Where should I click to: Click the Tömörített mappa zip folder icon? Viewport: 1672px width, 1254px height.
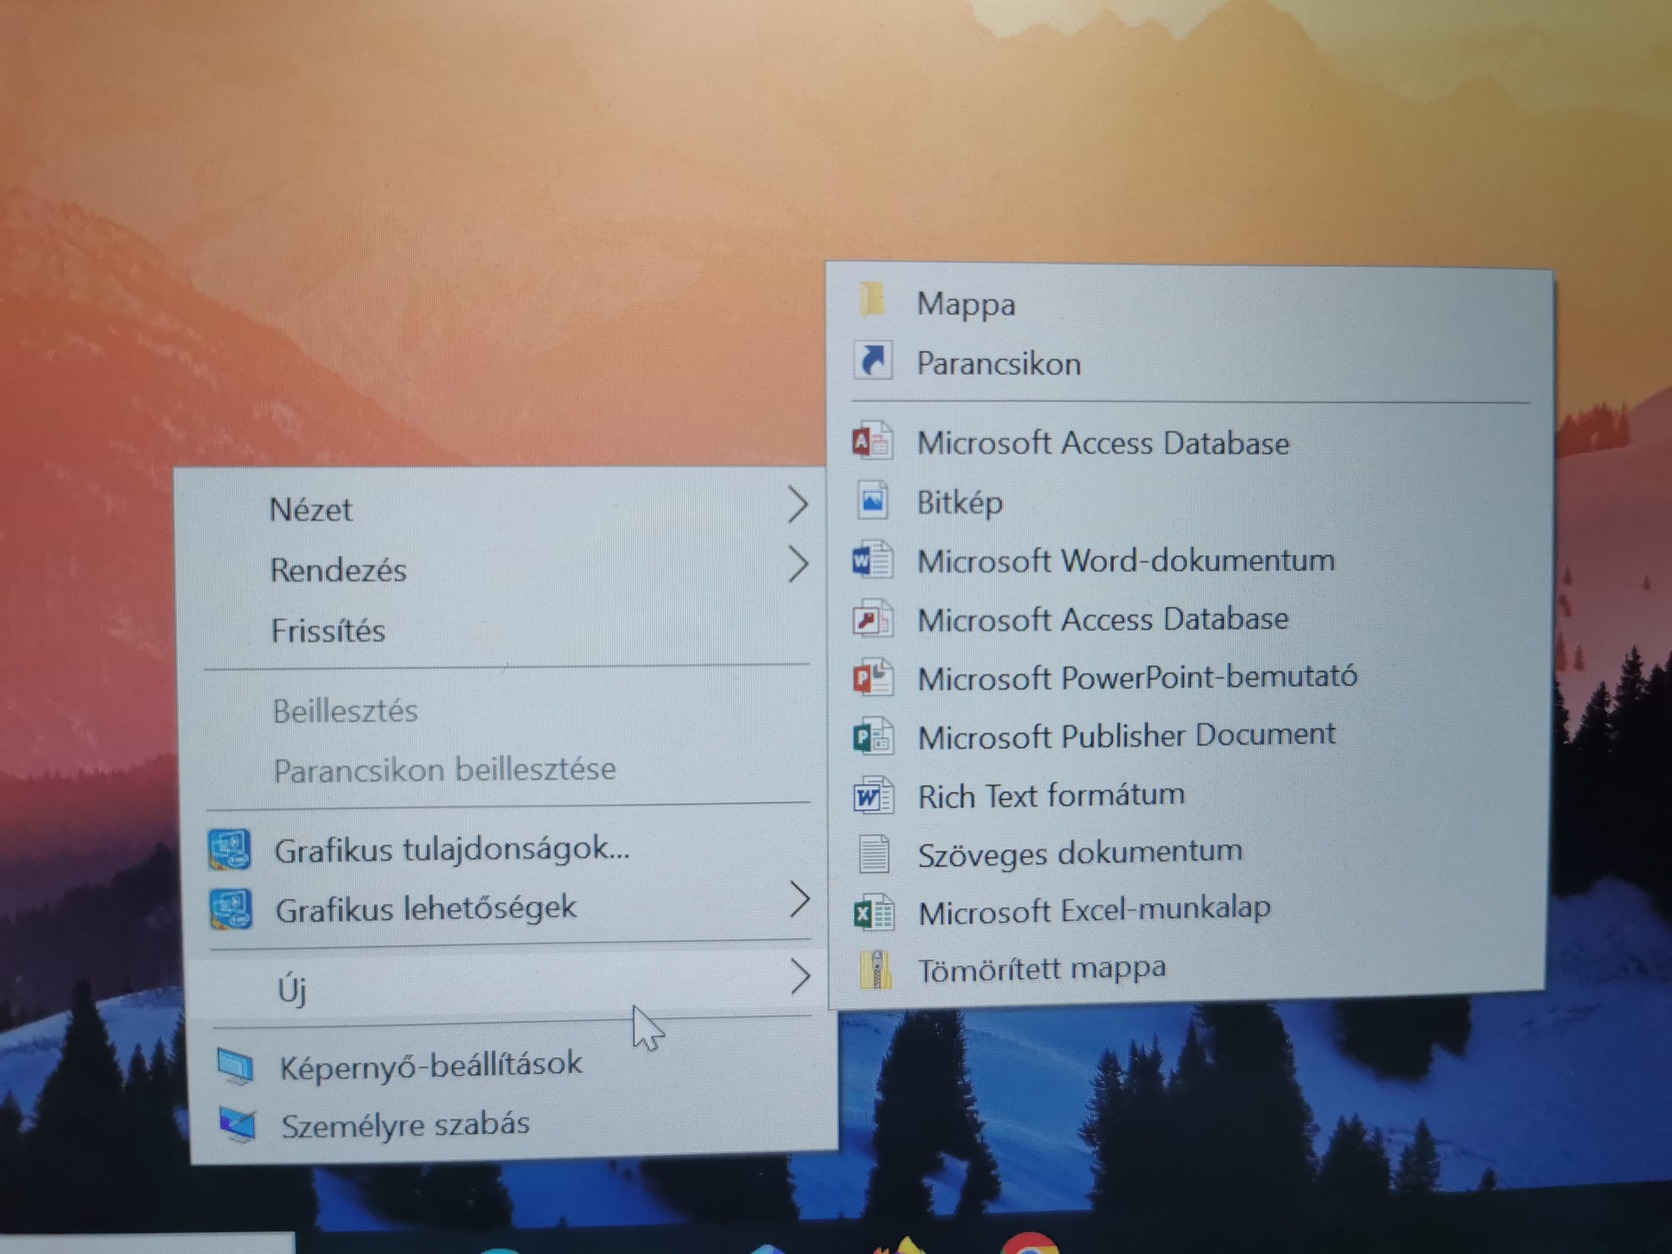876,970
